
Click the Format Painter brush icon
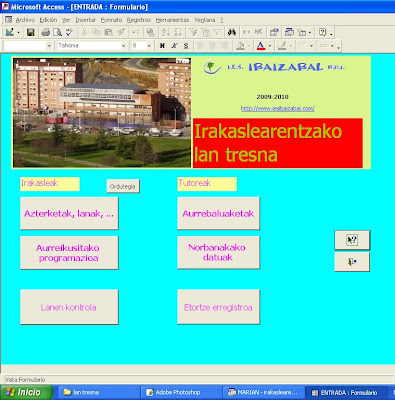click(121, 32)
